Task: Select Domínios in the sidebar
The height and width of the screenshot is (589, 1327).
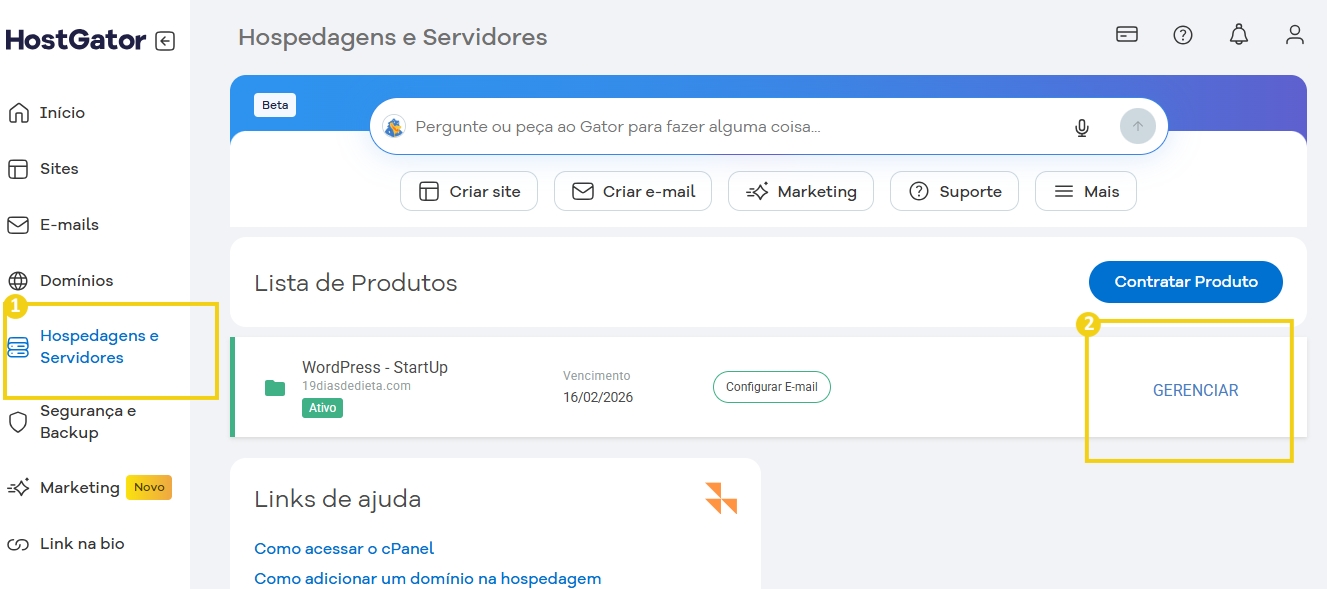Action: pyautogui.click(x=76, y=280)
